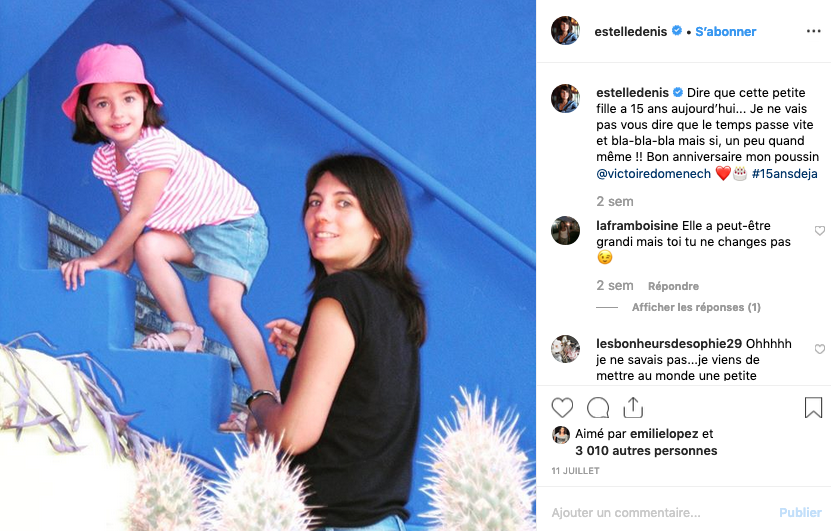Click the Publier button
The image size is (831, 531).
pyautogui.click(x=800, y=512)
